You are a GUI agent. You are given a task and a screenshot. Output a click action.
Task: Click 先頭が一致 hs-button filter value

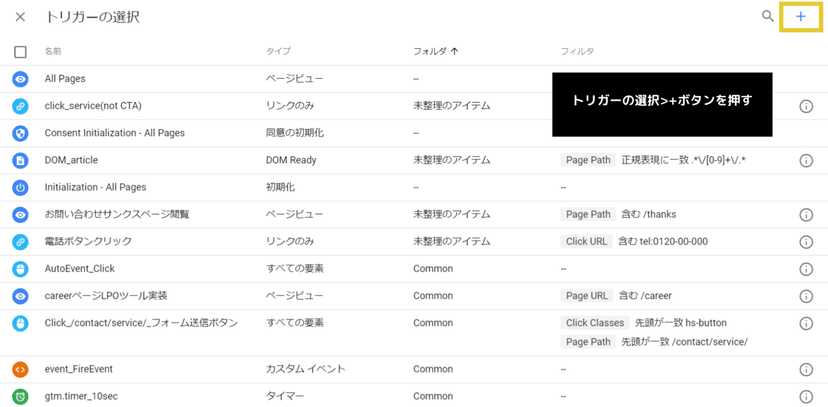pyautogui.click(x=681, y=323)
